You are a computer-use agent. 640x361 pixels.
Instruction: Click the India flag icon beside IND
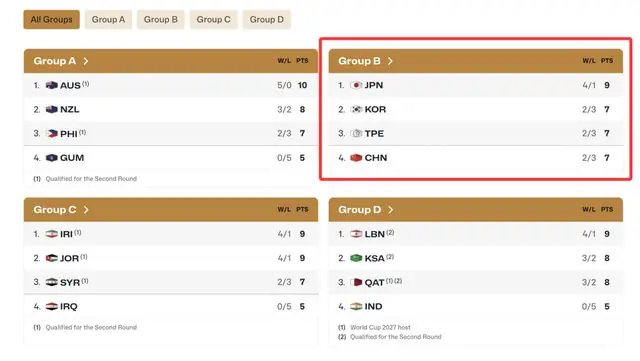coord(356,306)
